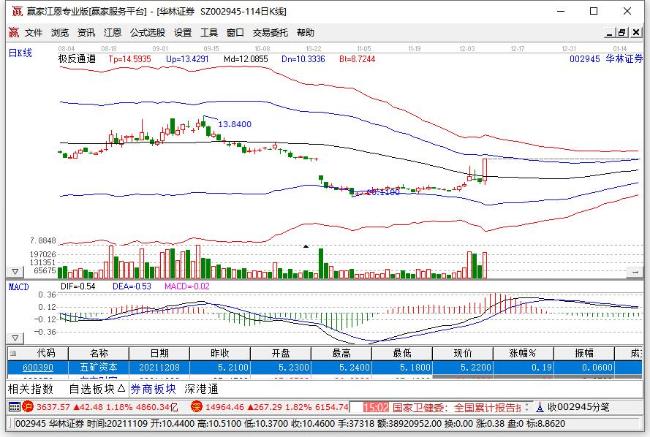Click the small black triangle marker above volume bars
The width and height of the screenshot is (650, 437).
306,247
